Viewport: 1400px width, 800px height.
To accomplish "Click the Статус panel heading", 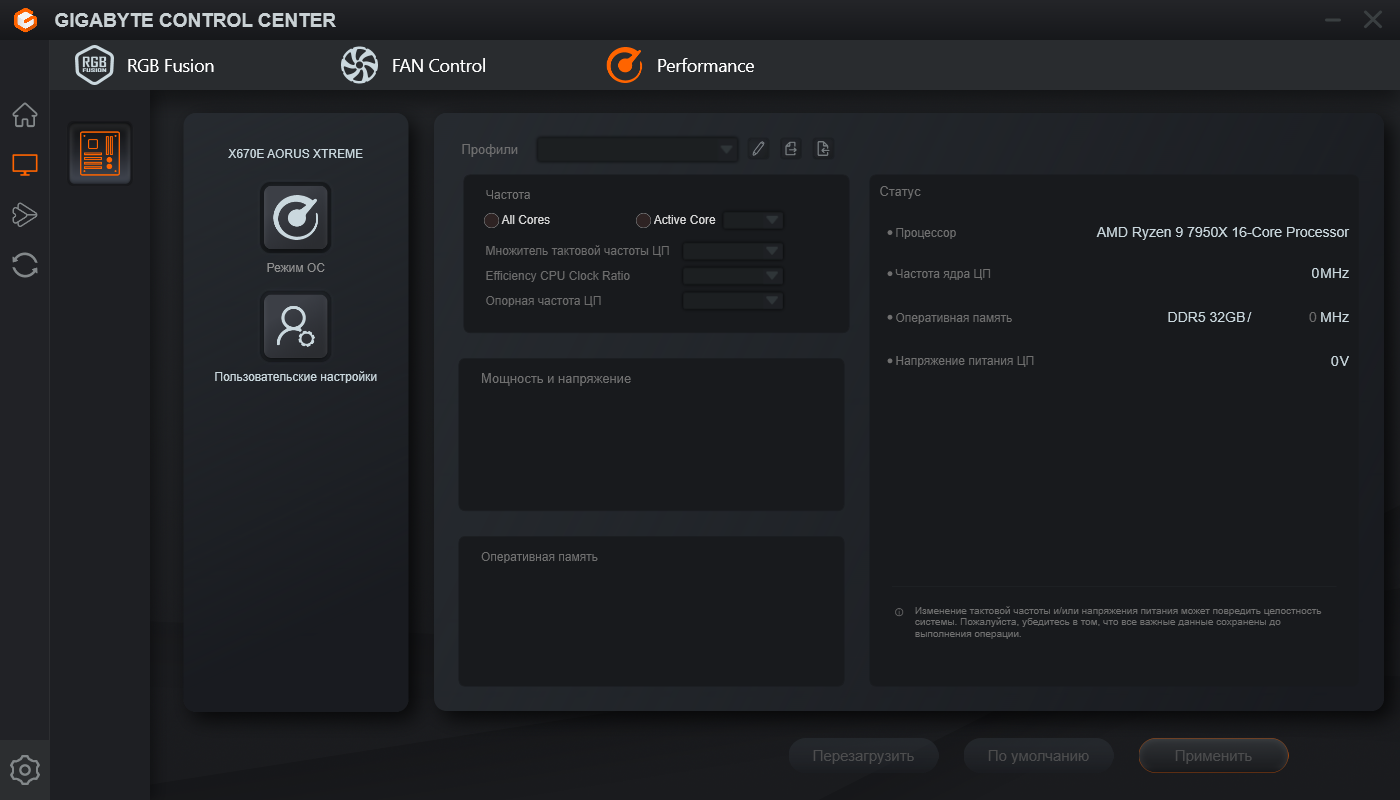I will [x=900, y=192].
